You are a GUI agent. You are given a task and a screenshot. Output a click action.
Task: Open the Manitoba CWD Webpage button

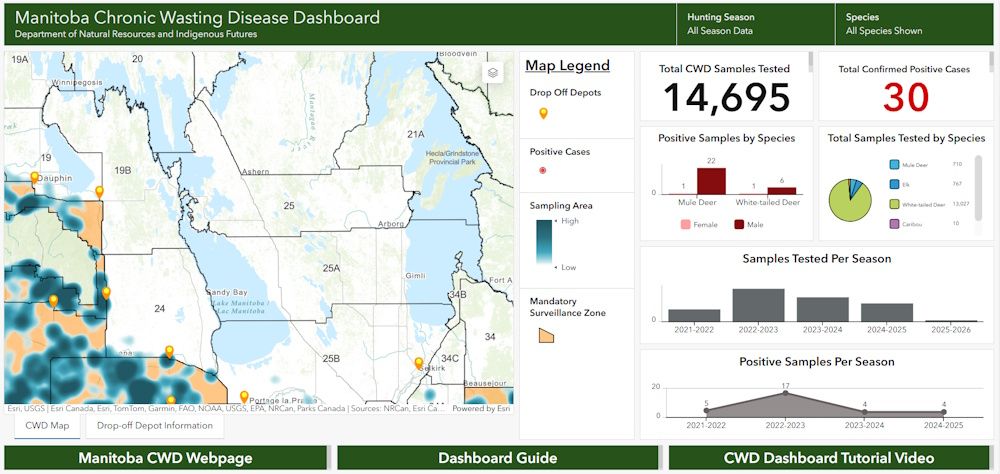165,458
